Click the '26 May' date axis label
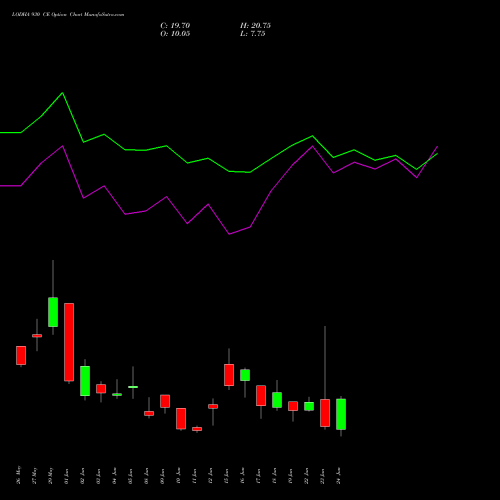 (18, 475)
